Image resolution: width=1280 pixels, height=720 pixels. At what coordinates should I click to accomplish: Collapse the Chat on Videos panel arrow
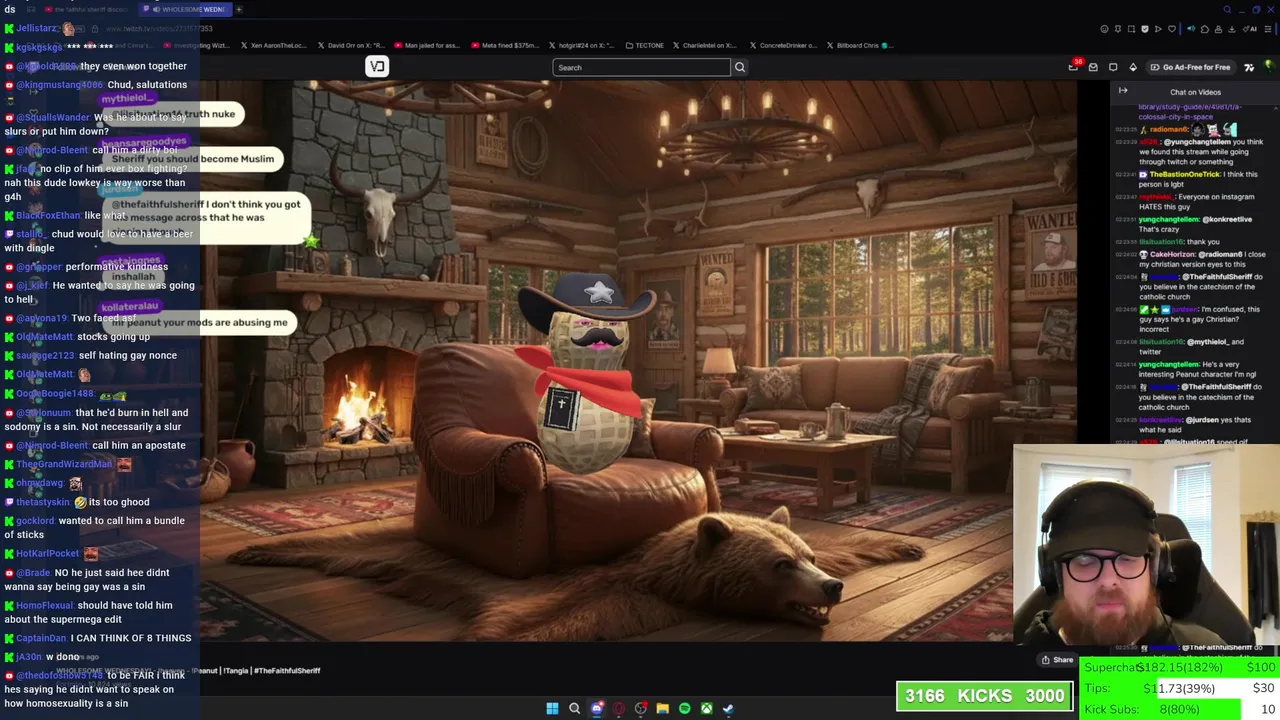1123,91
